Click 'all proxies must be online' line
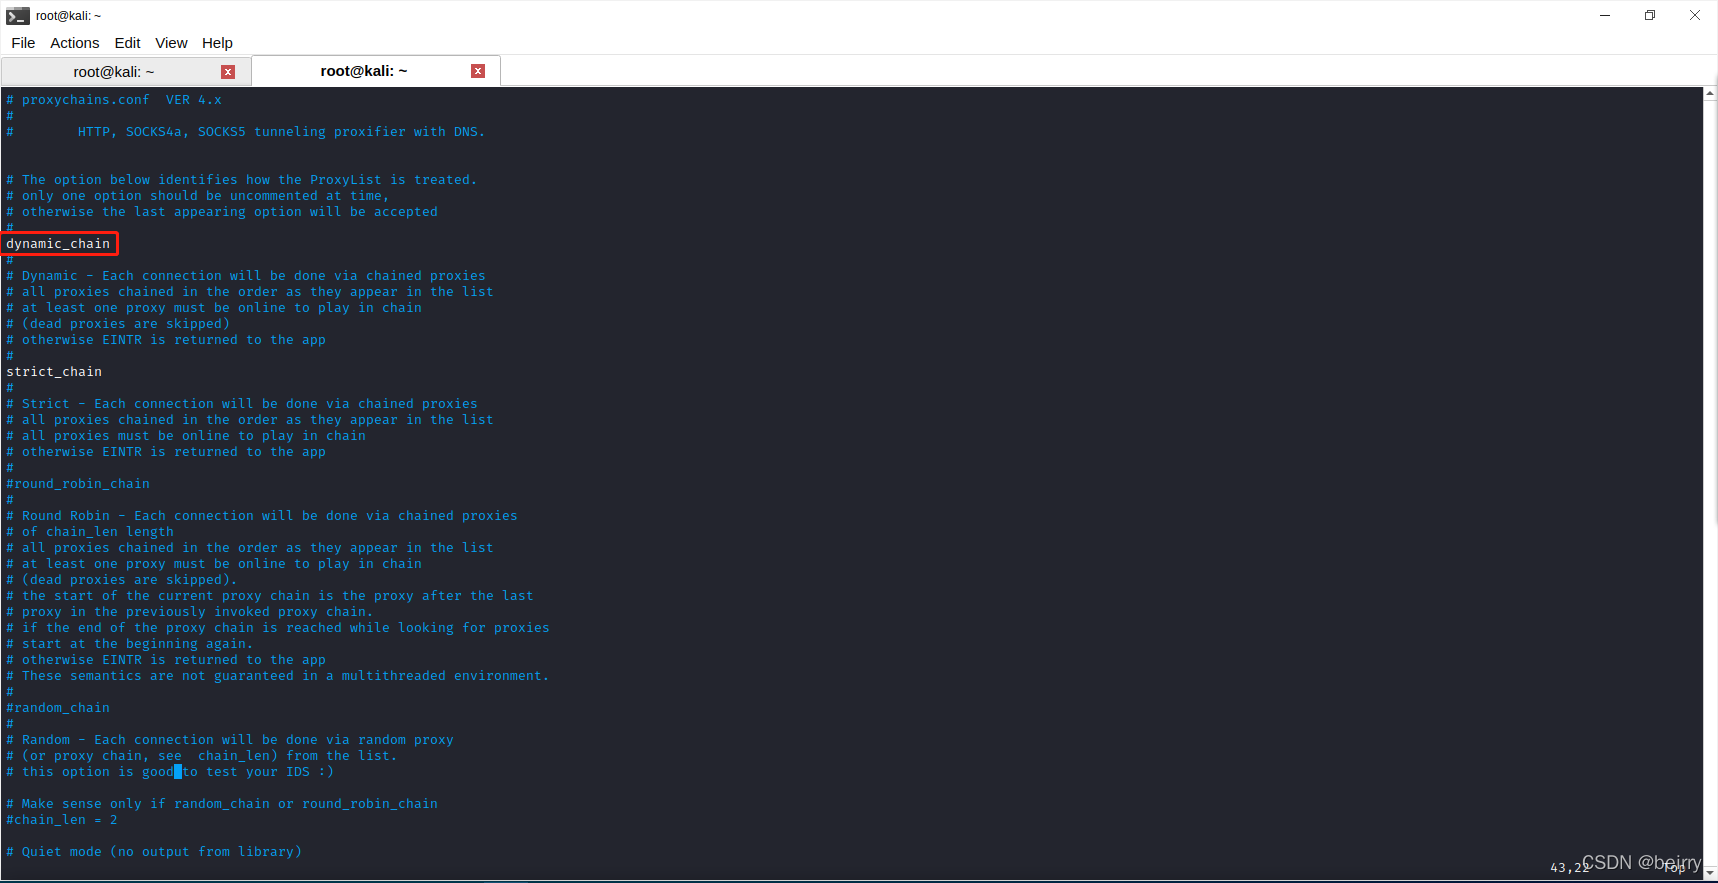This screenshot has height=883, width=1718. (x=186, y=436)
